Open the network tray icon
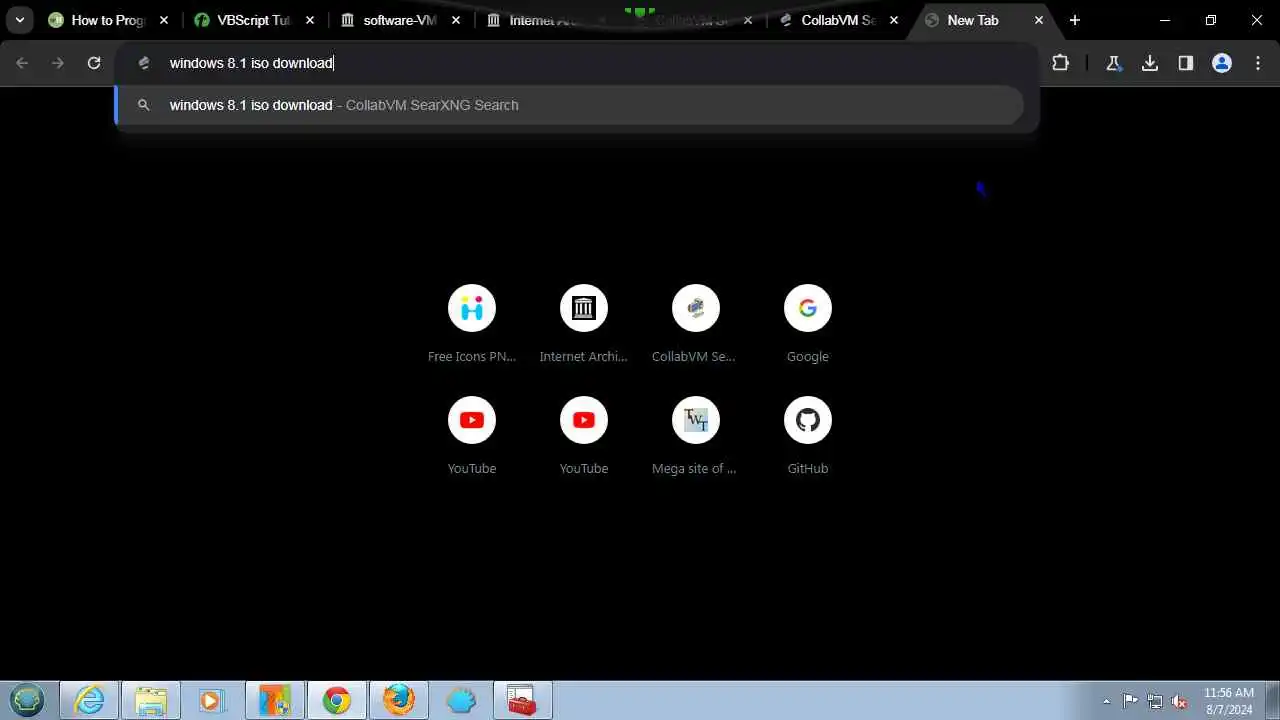Viewport: 1280px width, 720px height. pyautogui.click(x=1155, y=701)
